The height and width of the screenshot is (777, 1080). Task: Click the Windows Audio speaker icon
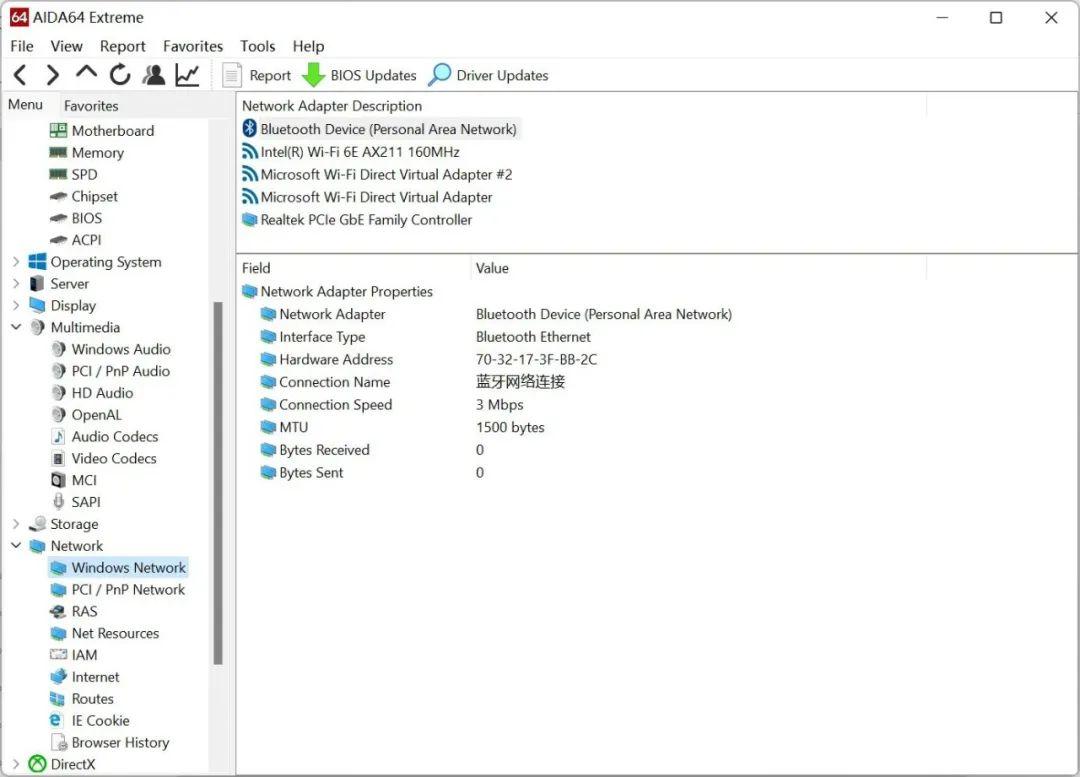[x=59, y=349]
